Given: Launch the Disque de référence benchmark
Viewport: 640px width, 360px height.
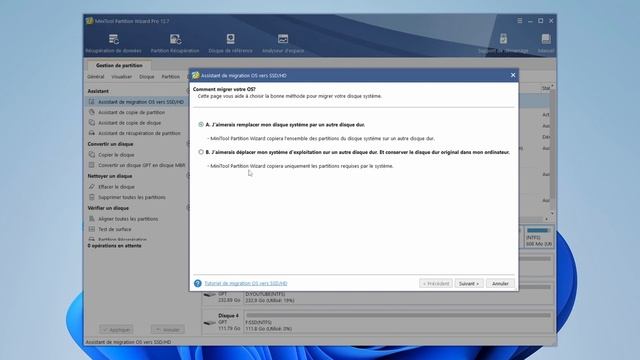Looking at the screenshot, I should [x=231, y=44].
